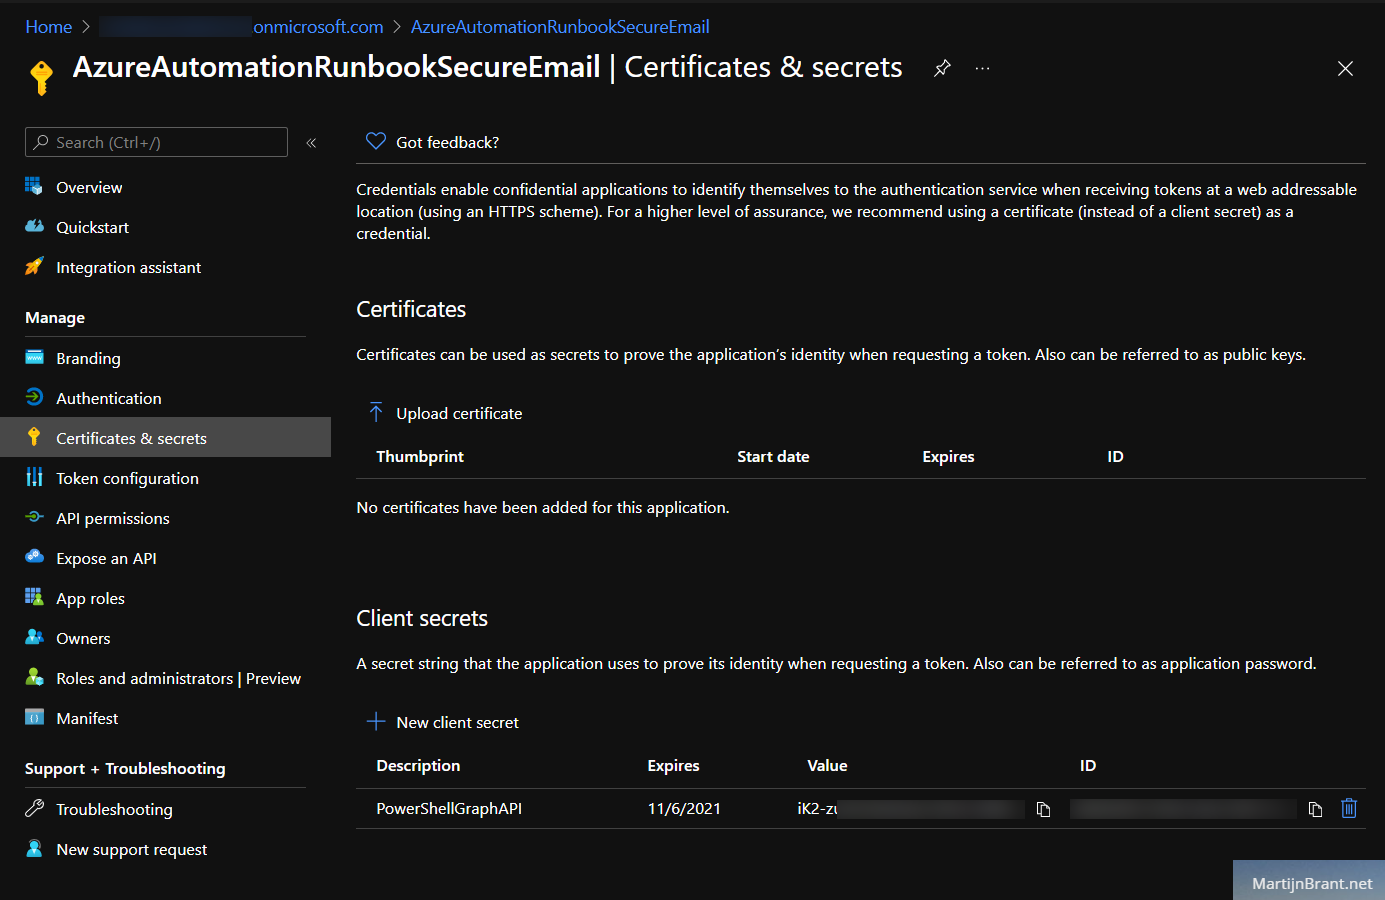Open the Overview menu item
1385x900 pixels.
coord(89,187)
